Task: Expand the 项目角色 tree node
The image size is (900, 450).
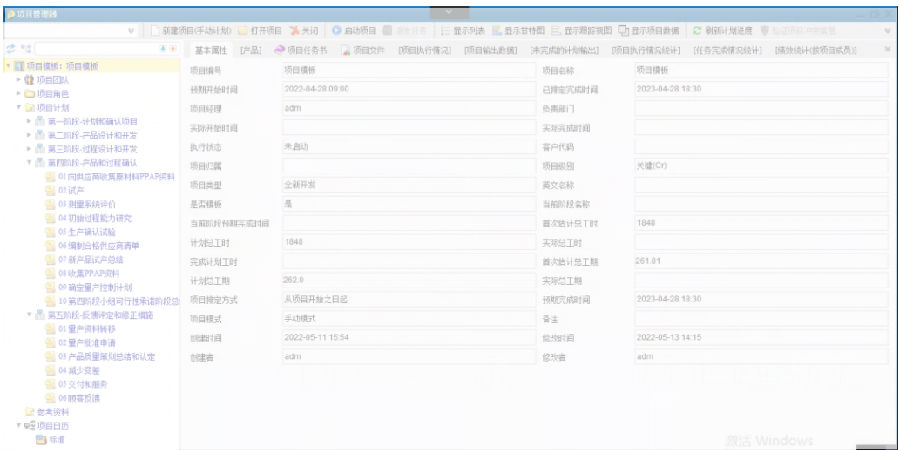Action: [19, 94]
